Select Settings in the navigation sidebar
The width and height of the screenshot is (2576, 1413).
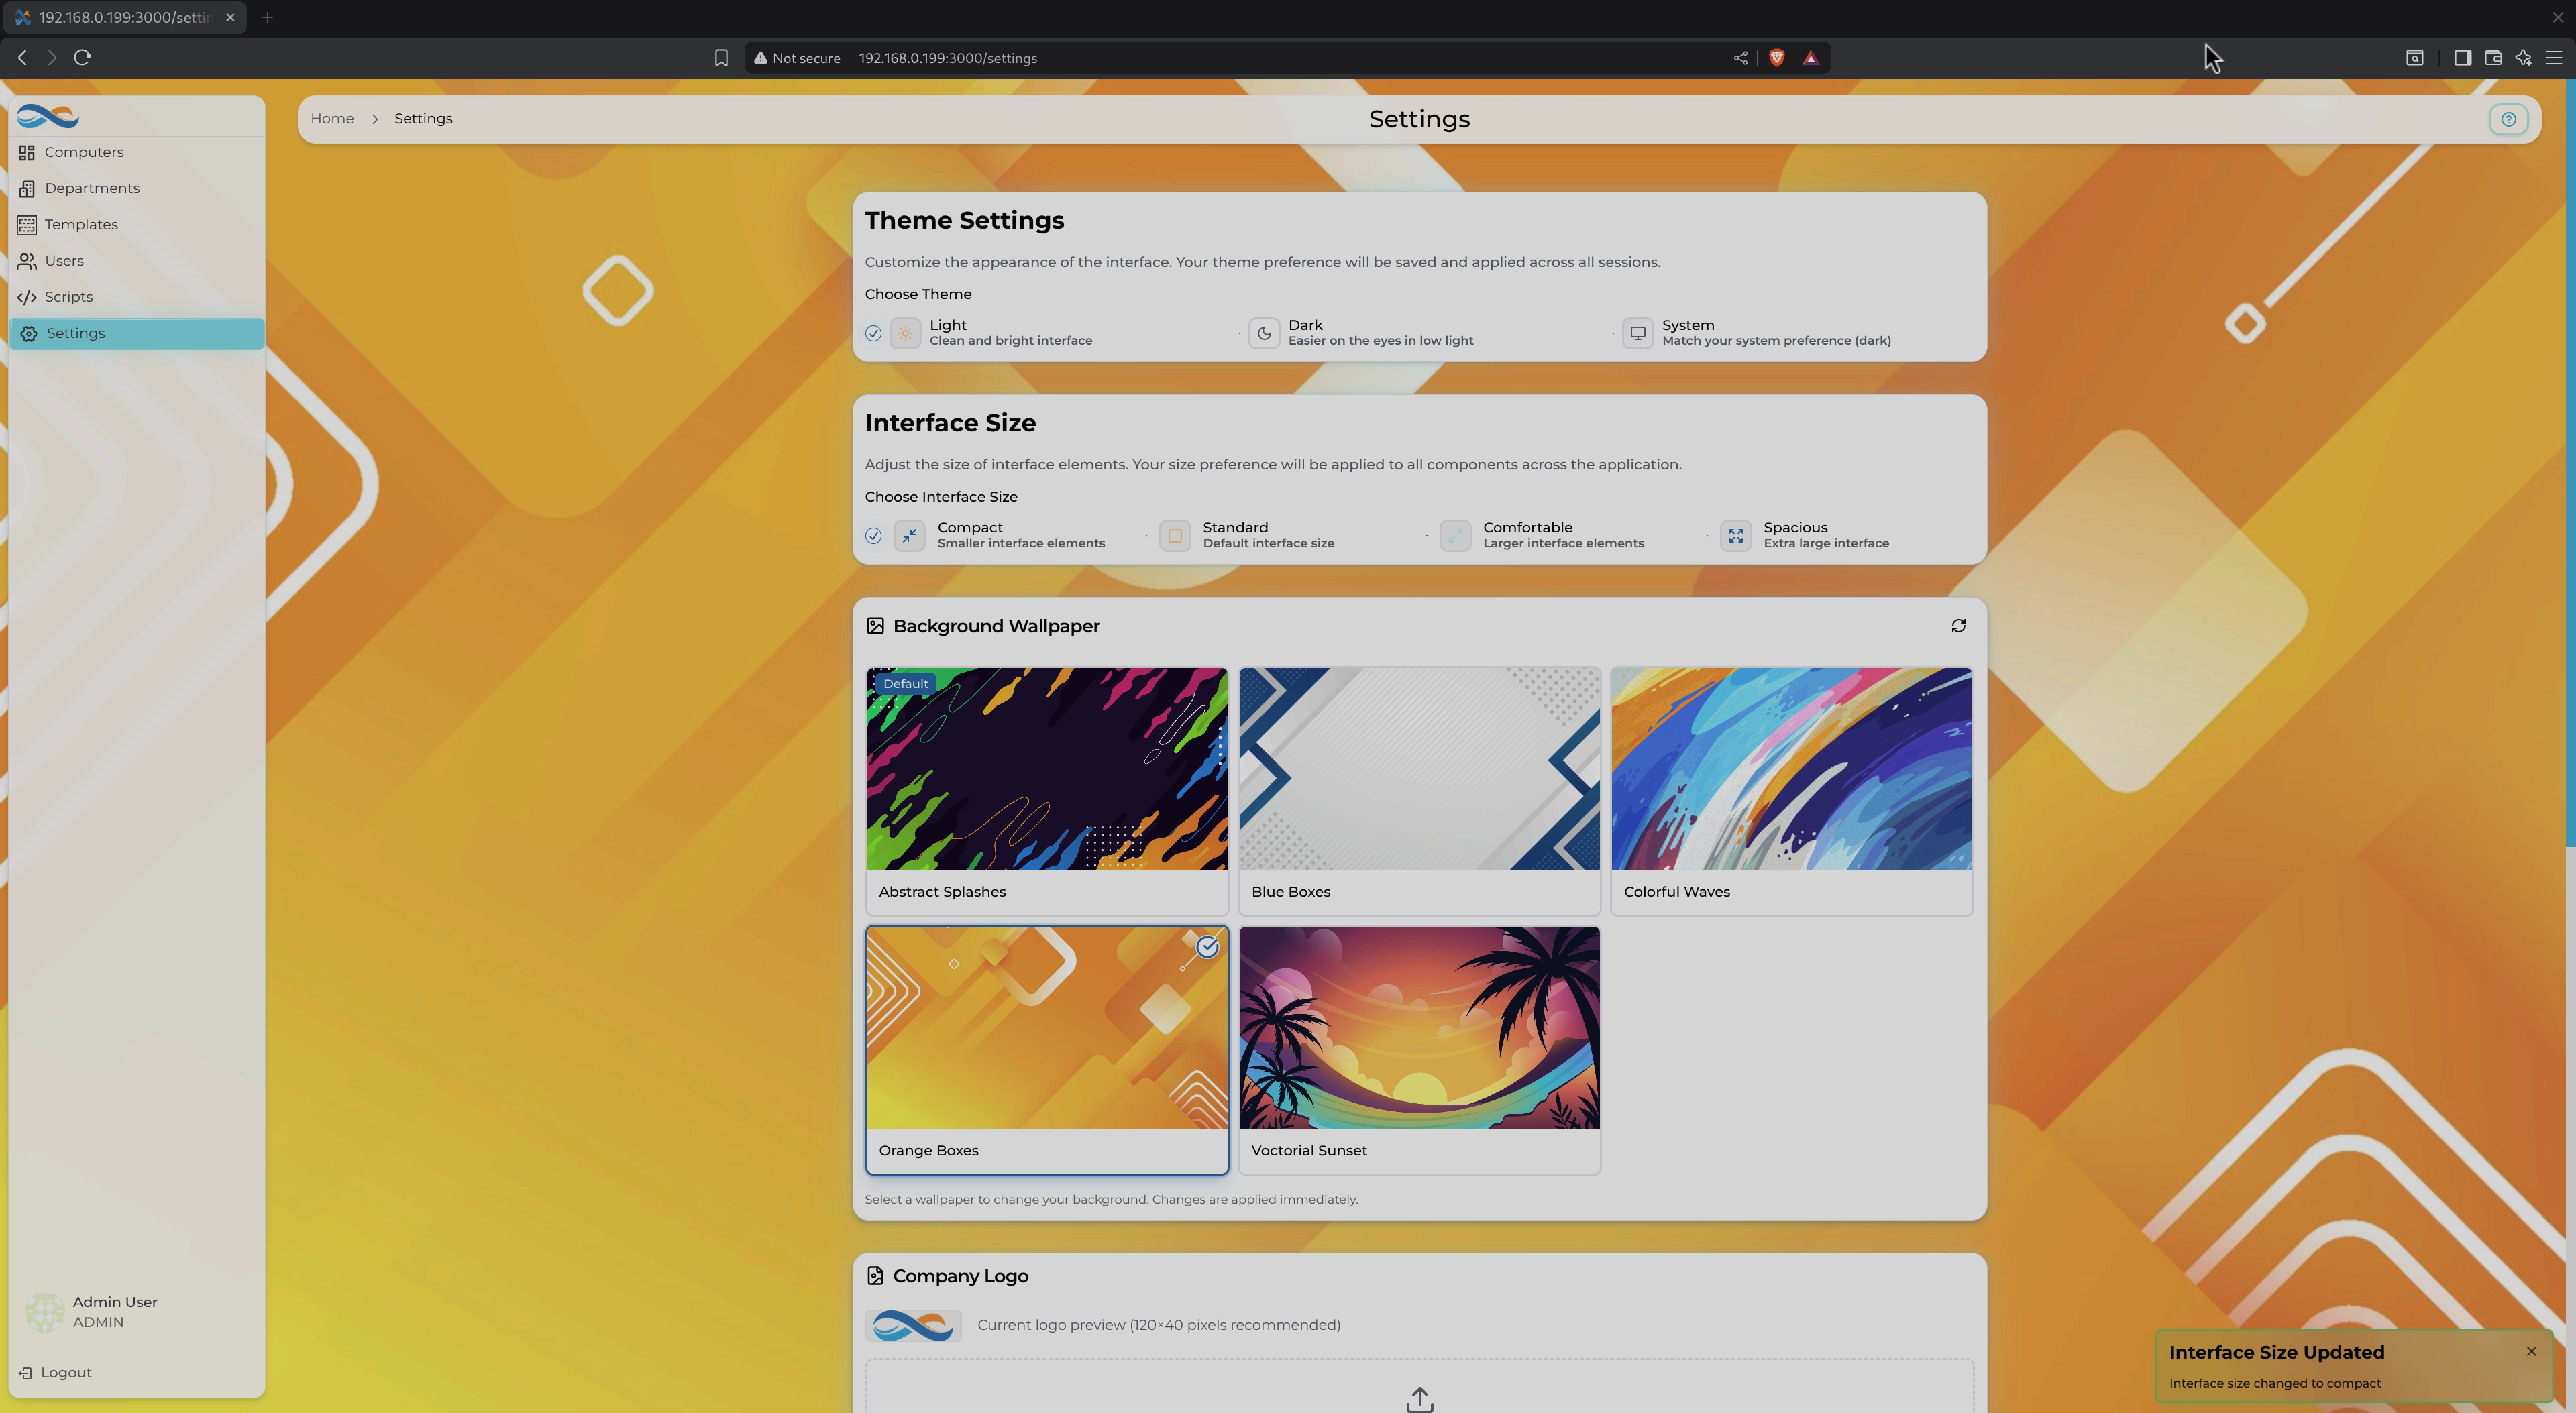point(75,332)
